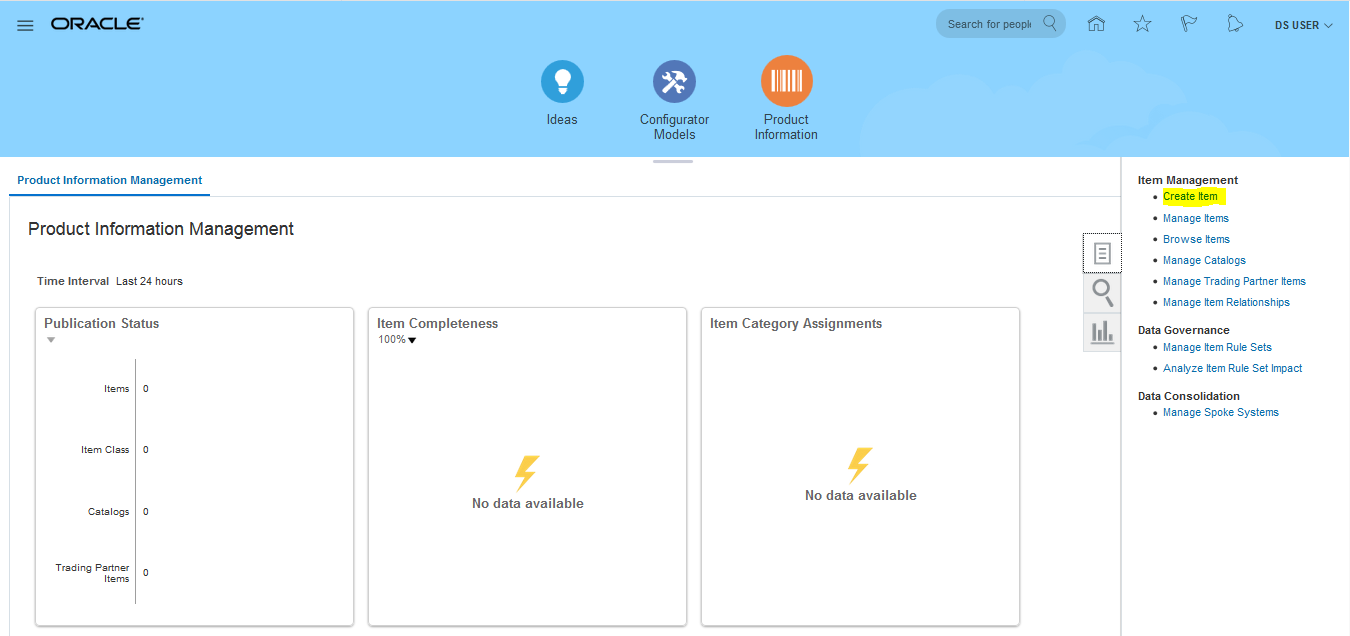Click the Data Governance heading

[x=1184, y=330]
